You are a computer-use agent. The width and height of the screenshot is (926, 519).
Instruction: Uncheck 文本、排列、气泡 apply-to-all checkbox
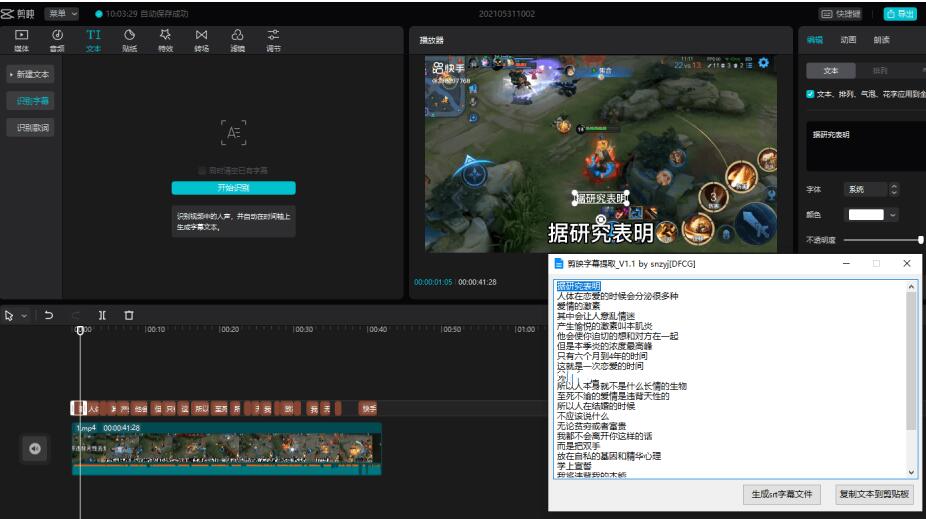pos(810,94)
